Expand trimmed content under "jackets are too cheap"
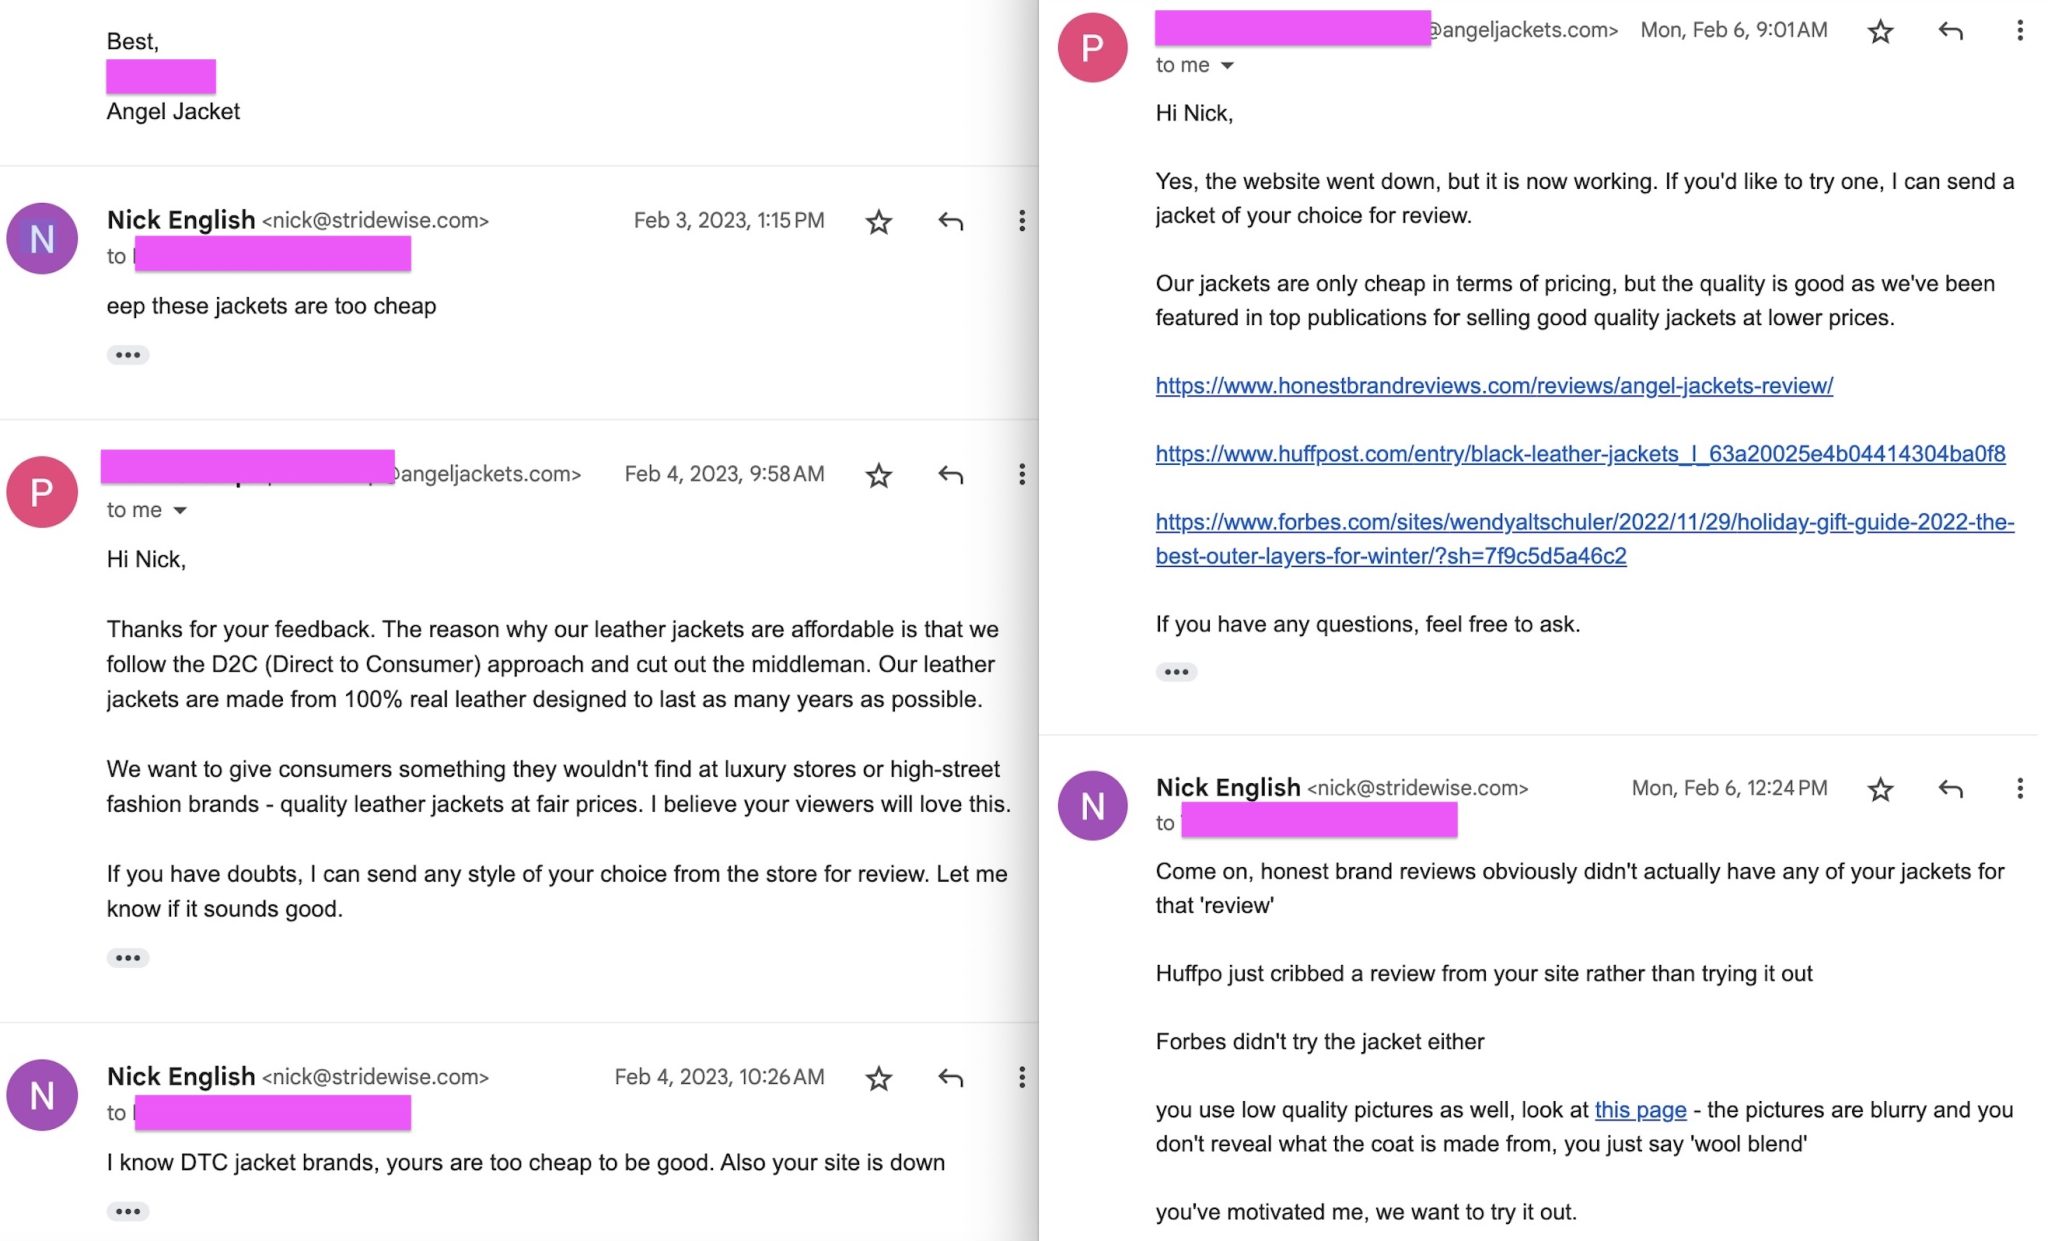This screenshot has height=1241, width=2048. point(128,355)
